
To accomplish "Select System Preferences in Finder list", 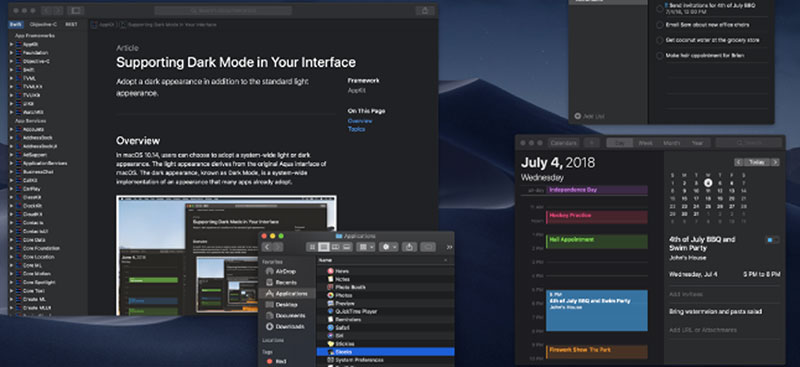I will coord(385,360).
